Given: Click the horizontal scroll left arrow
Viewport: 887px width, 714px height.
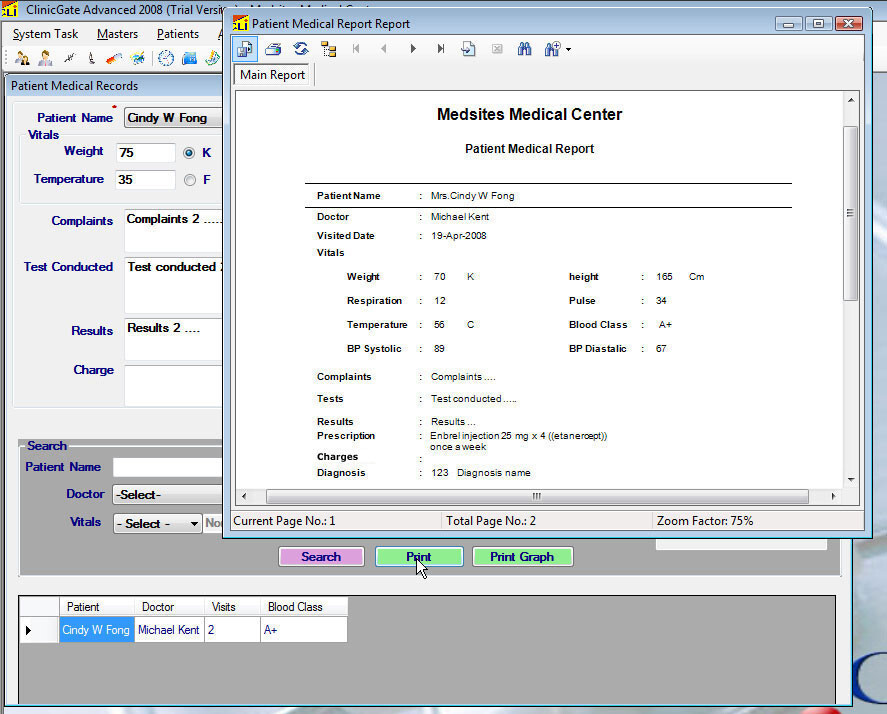Looking at the screenshot, I should point(244,496).
